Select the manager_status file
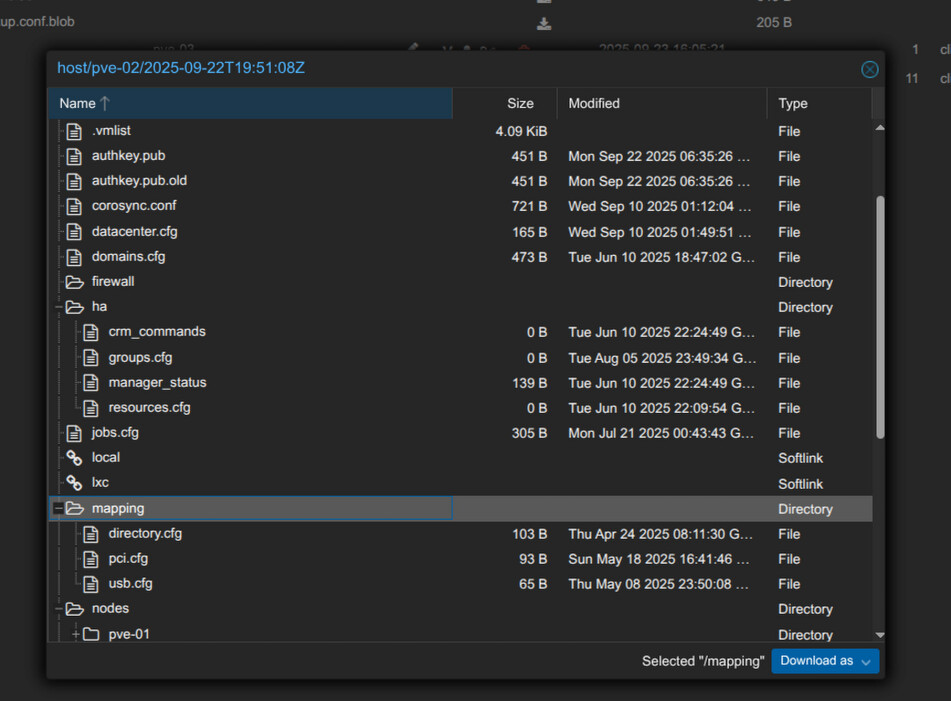This screenshot has height=701, width=951. pos(157,383)
